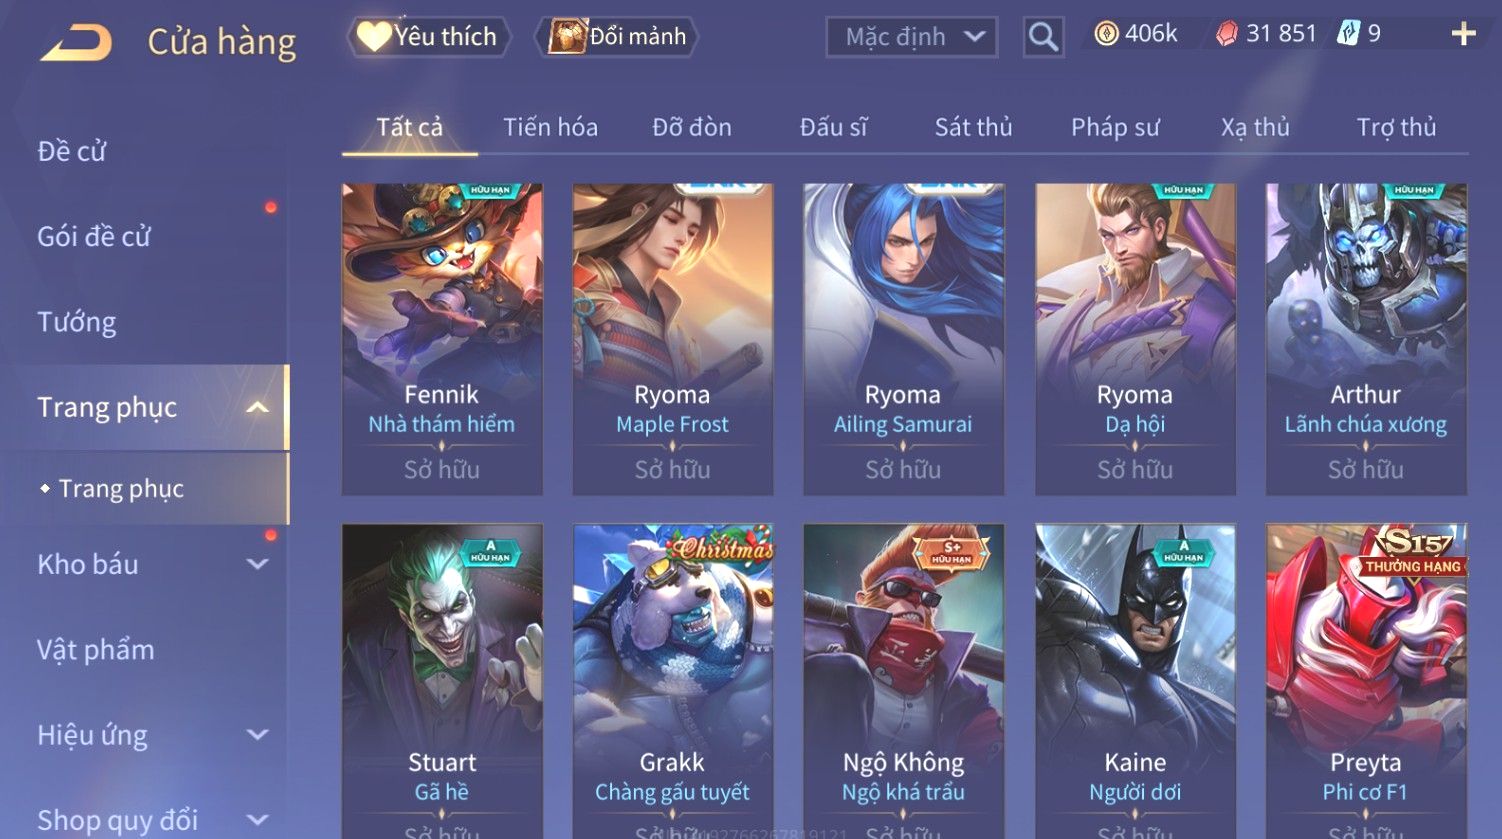Screen dimensions: 1502x839
Task: Collapse the Trang phục sidebar section
Action: 258,407
